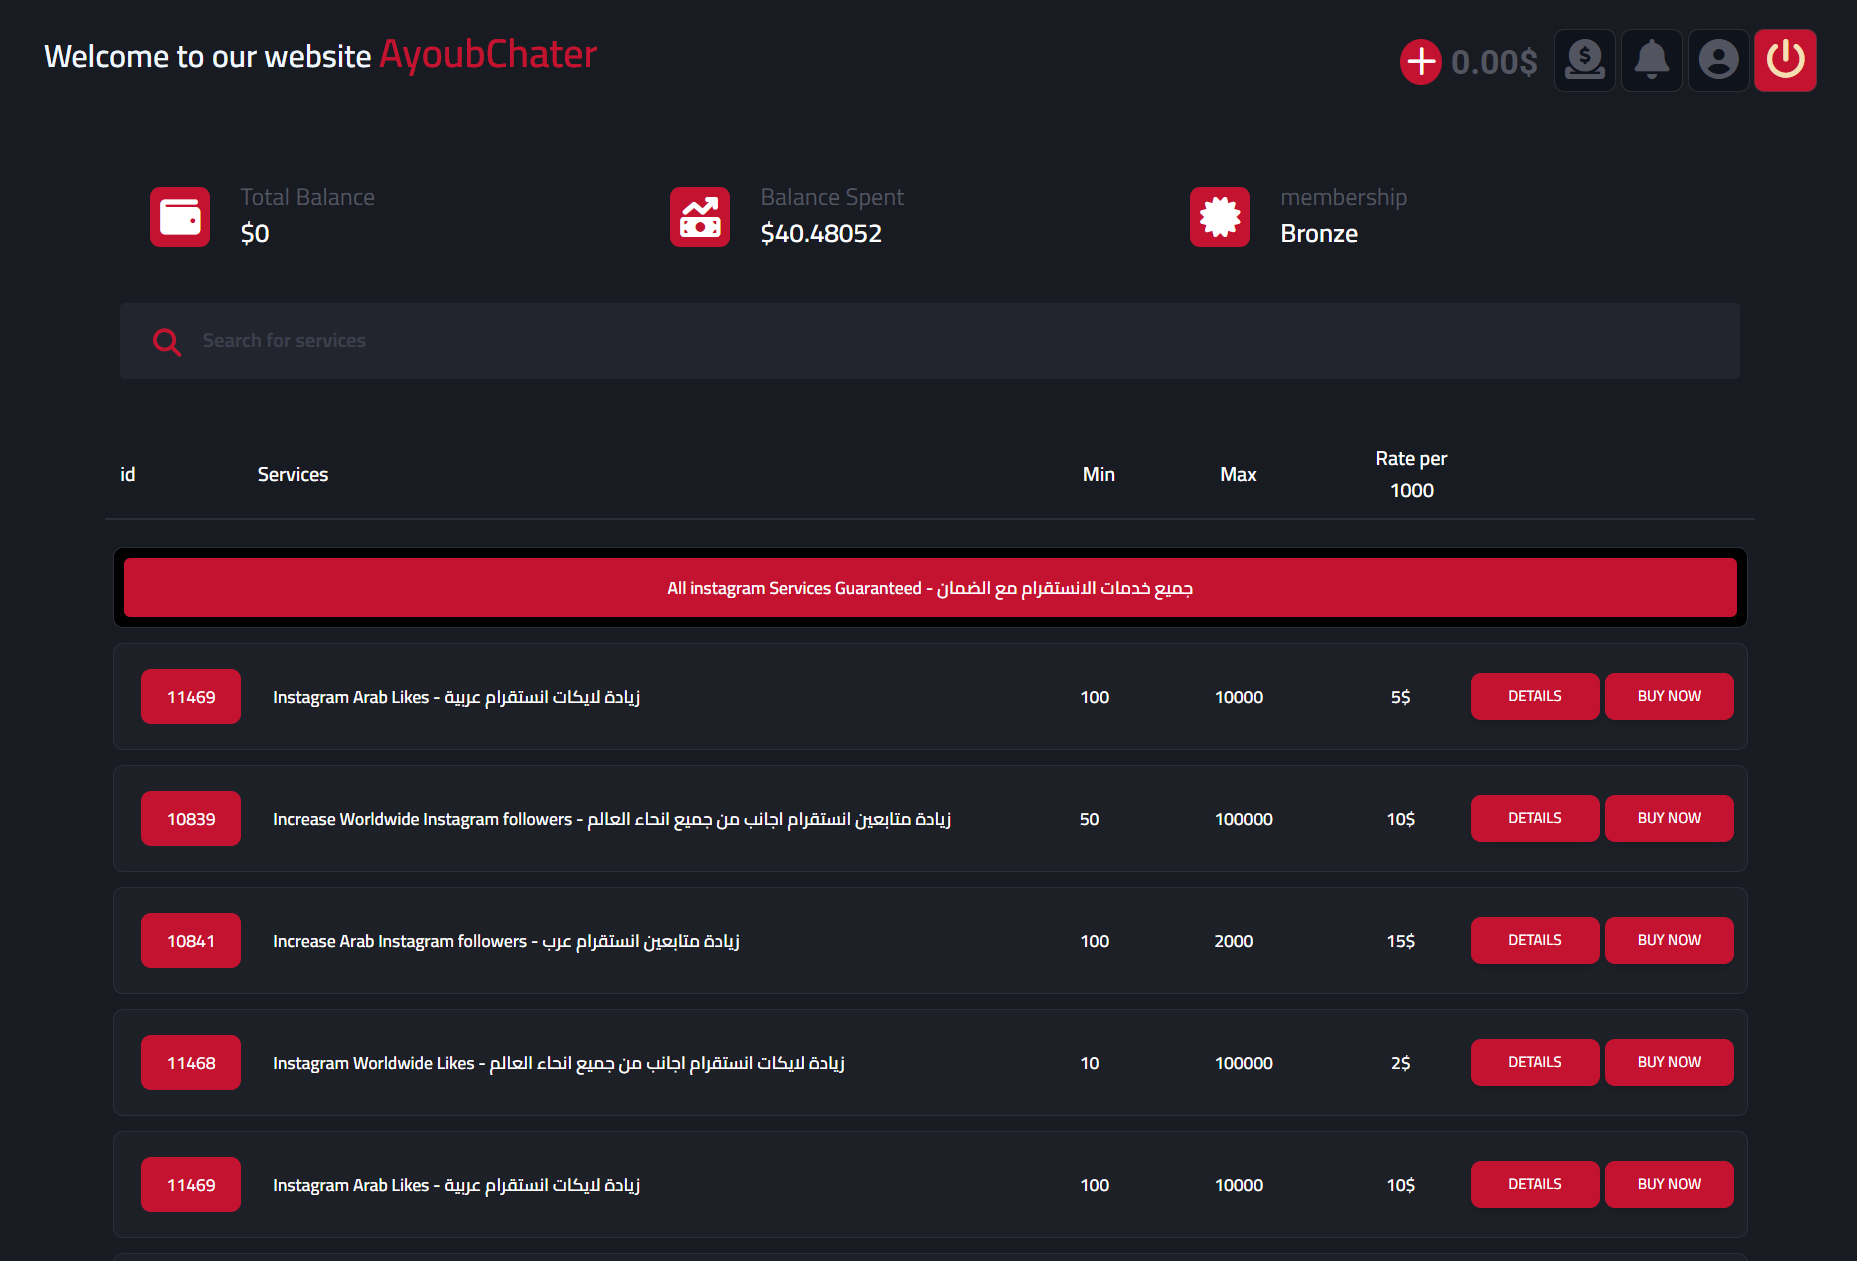This screenshot has width=1857, height=1261.
Task: Click the id column header
Action: pos(128,474)
